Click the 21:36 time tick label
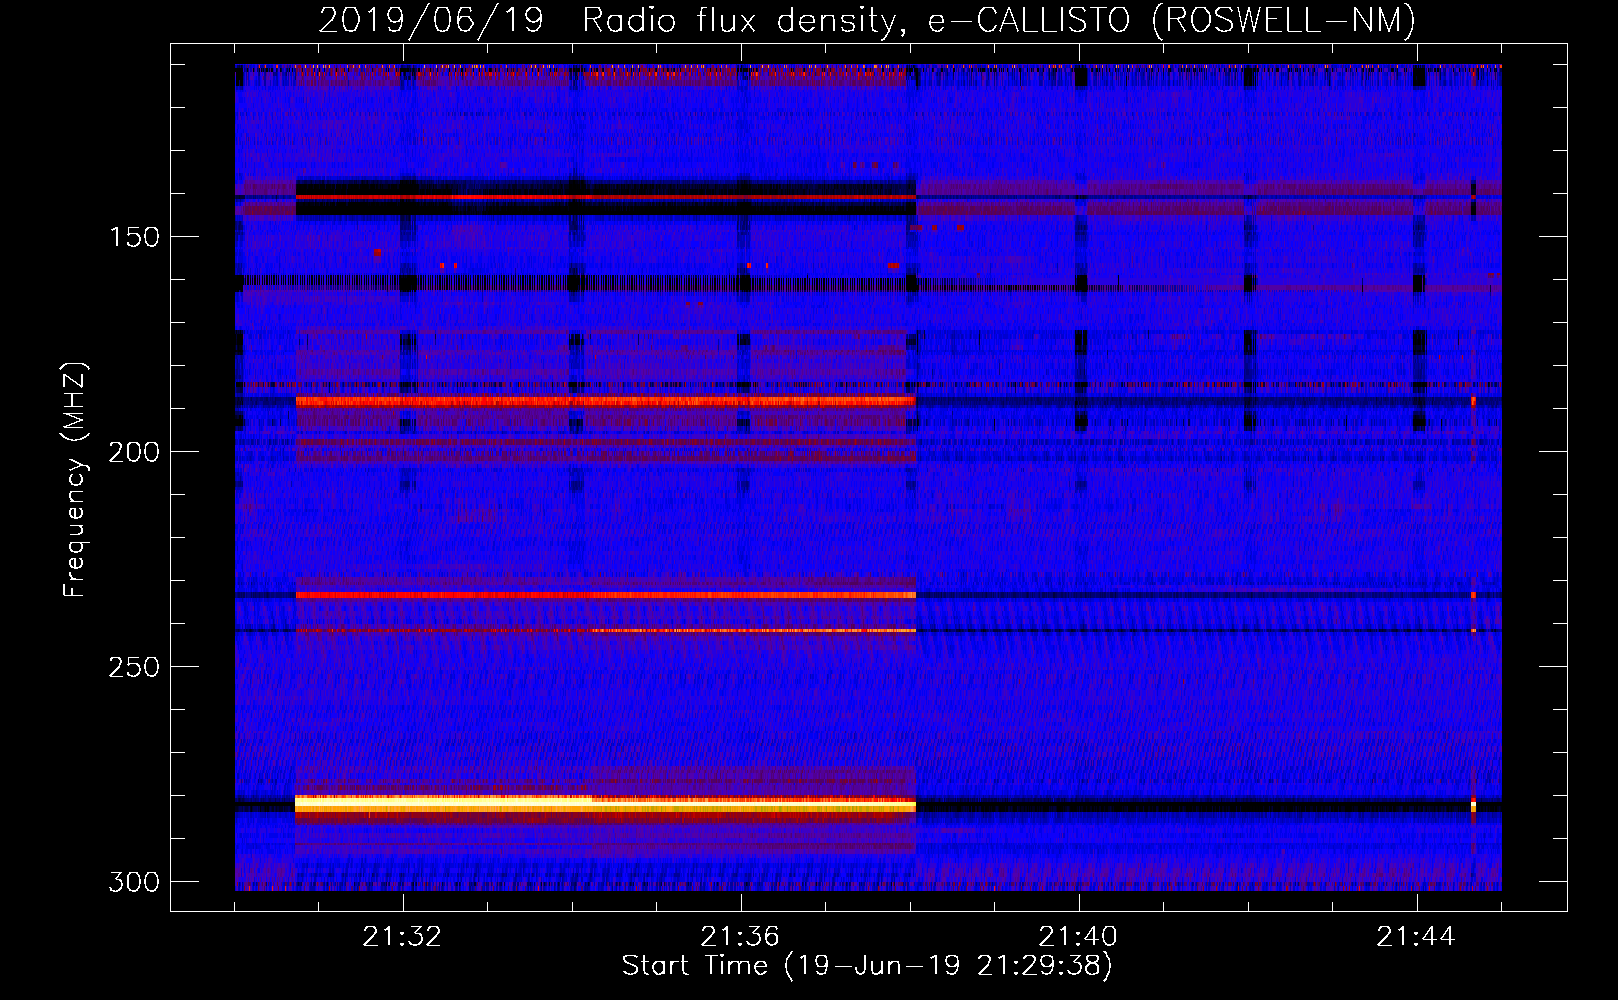 pyautogui.click(x=741, y=937)
